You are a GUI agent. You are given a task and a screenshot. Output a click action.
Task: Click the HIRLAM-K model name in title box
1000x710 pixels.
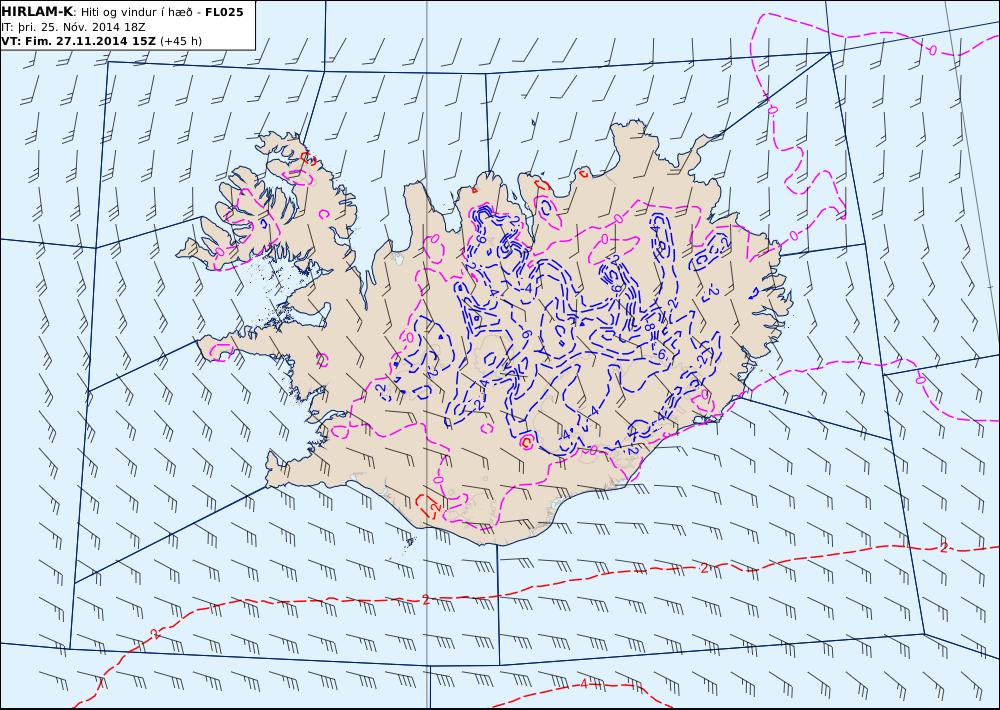[37, 12]
